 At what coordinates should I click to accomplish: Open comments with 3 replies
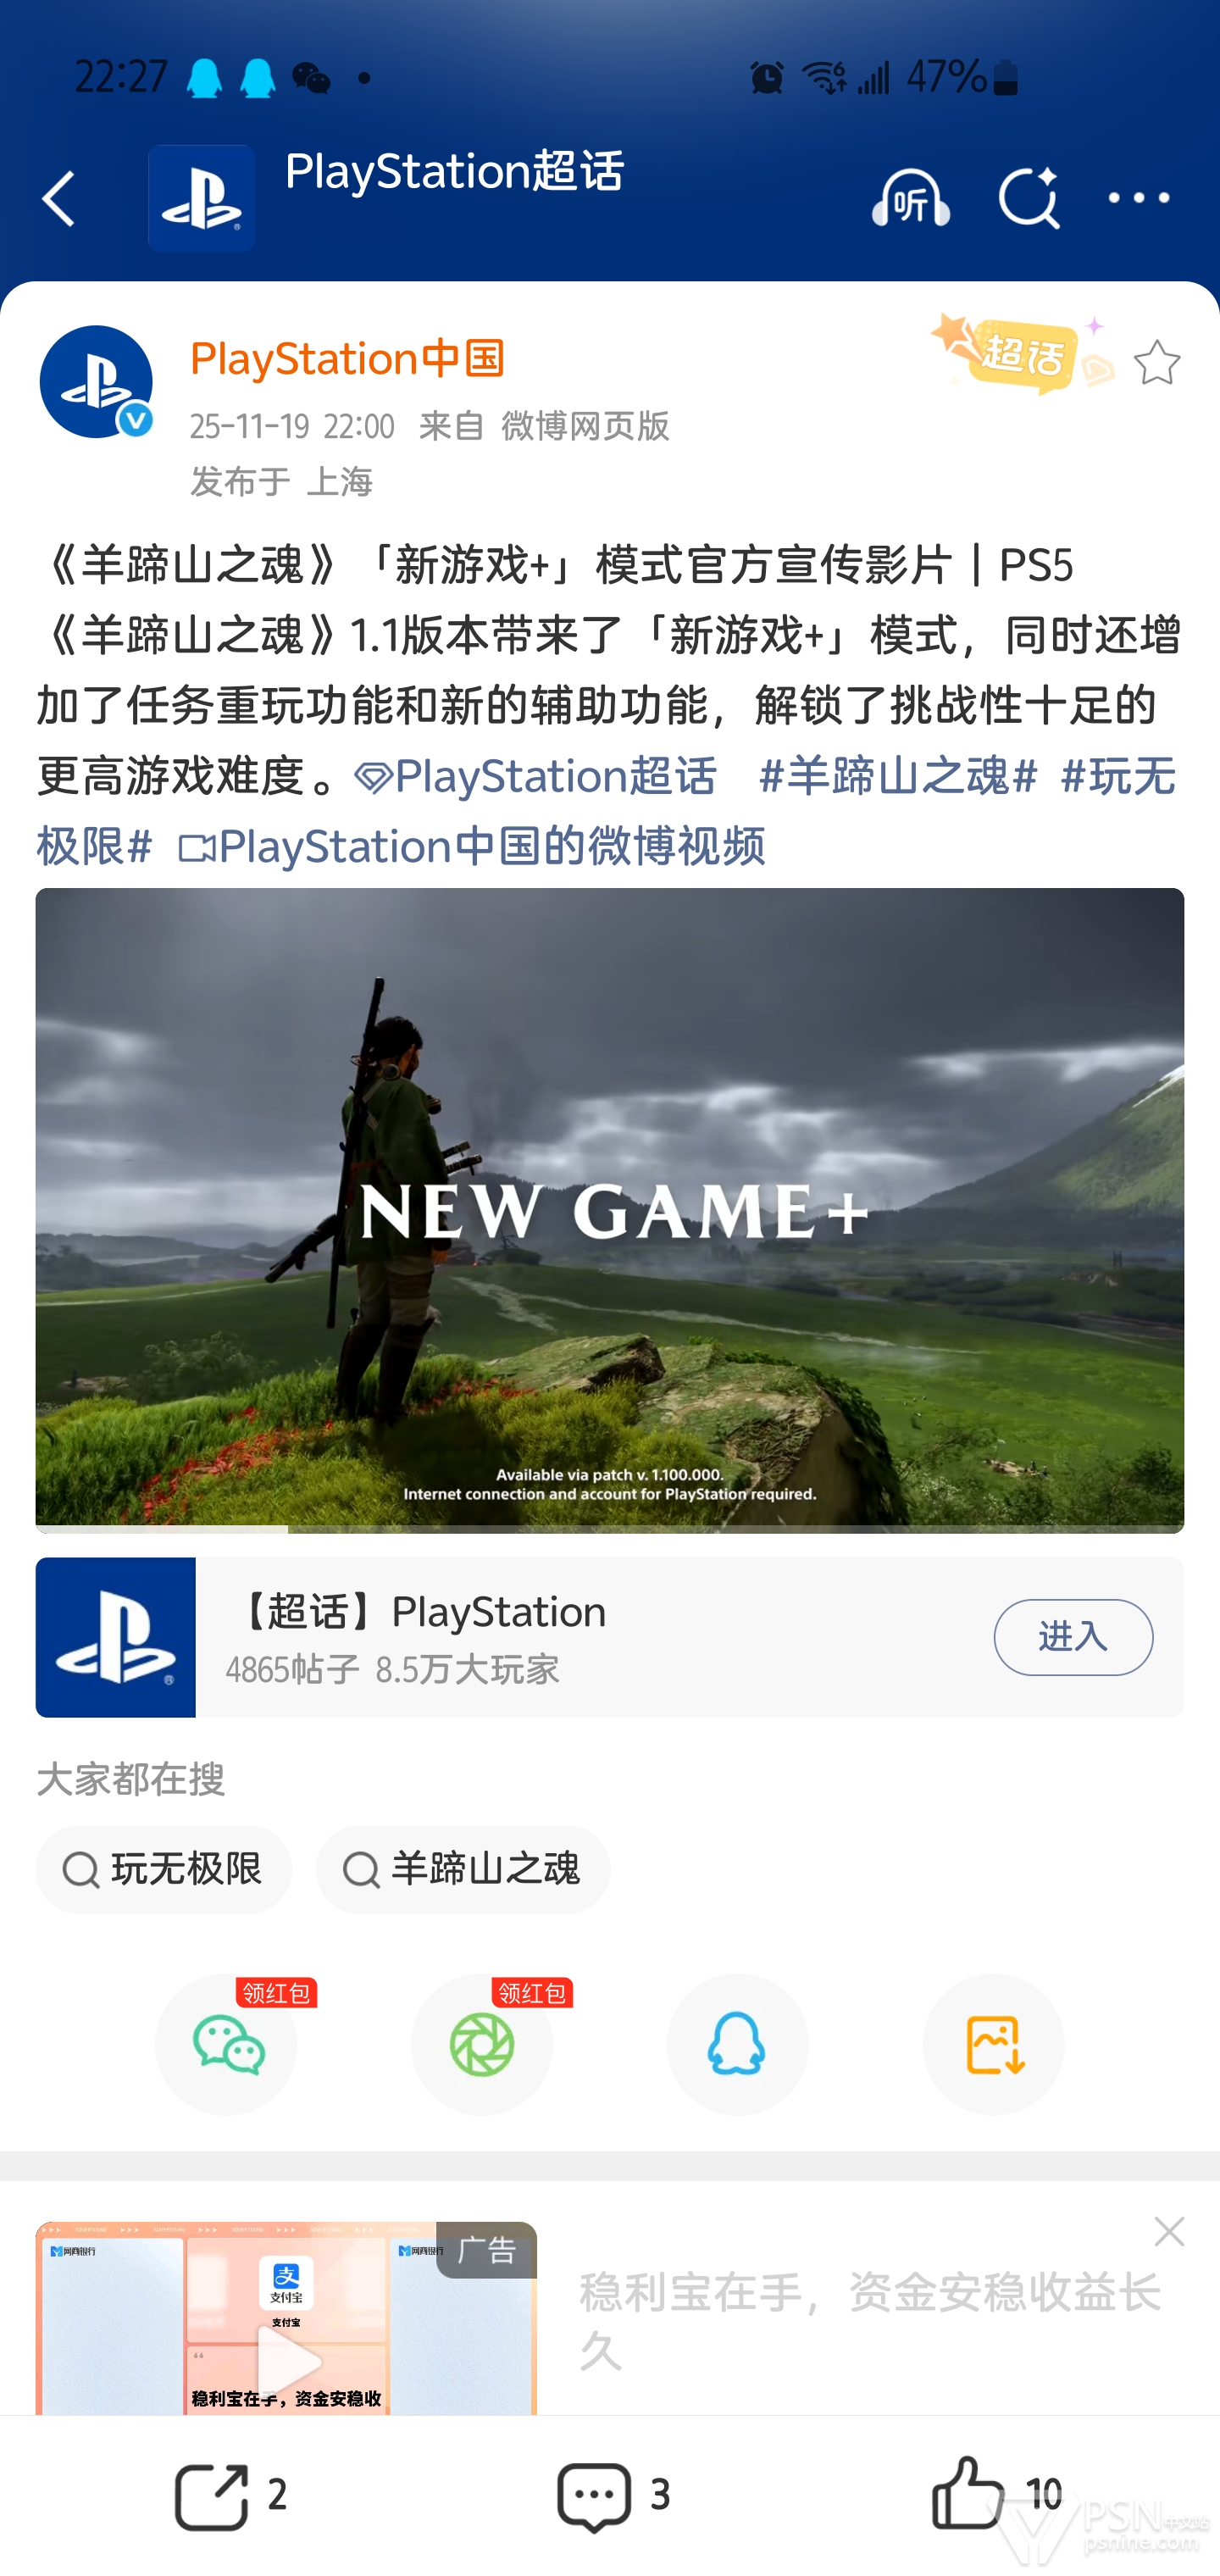(612, 2494)
